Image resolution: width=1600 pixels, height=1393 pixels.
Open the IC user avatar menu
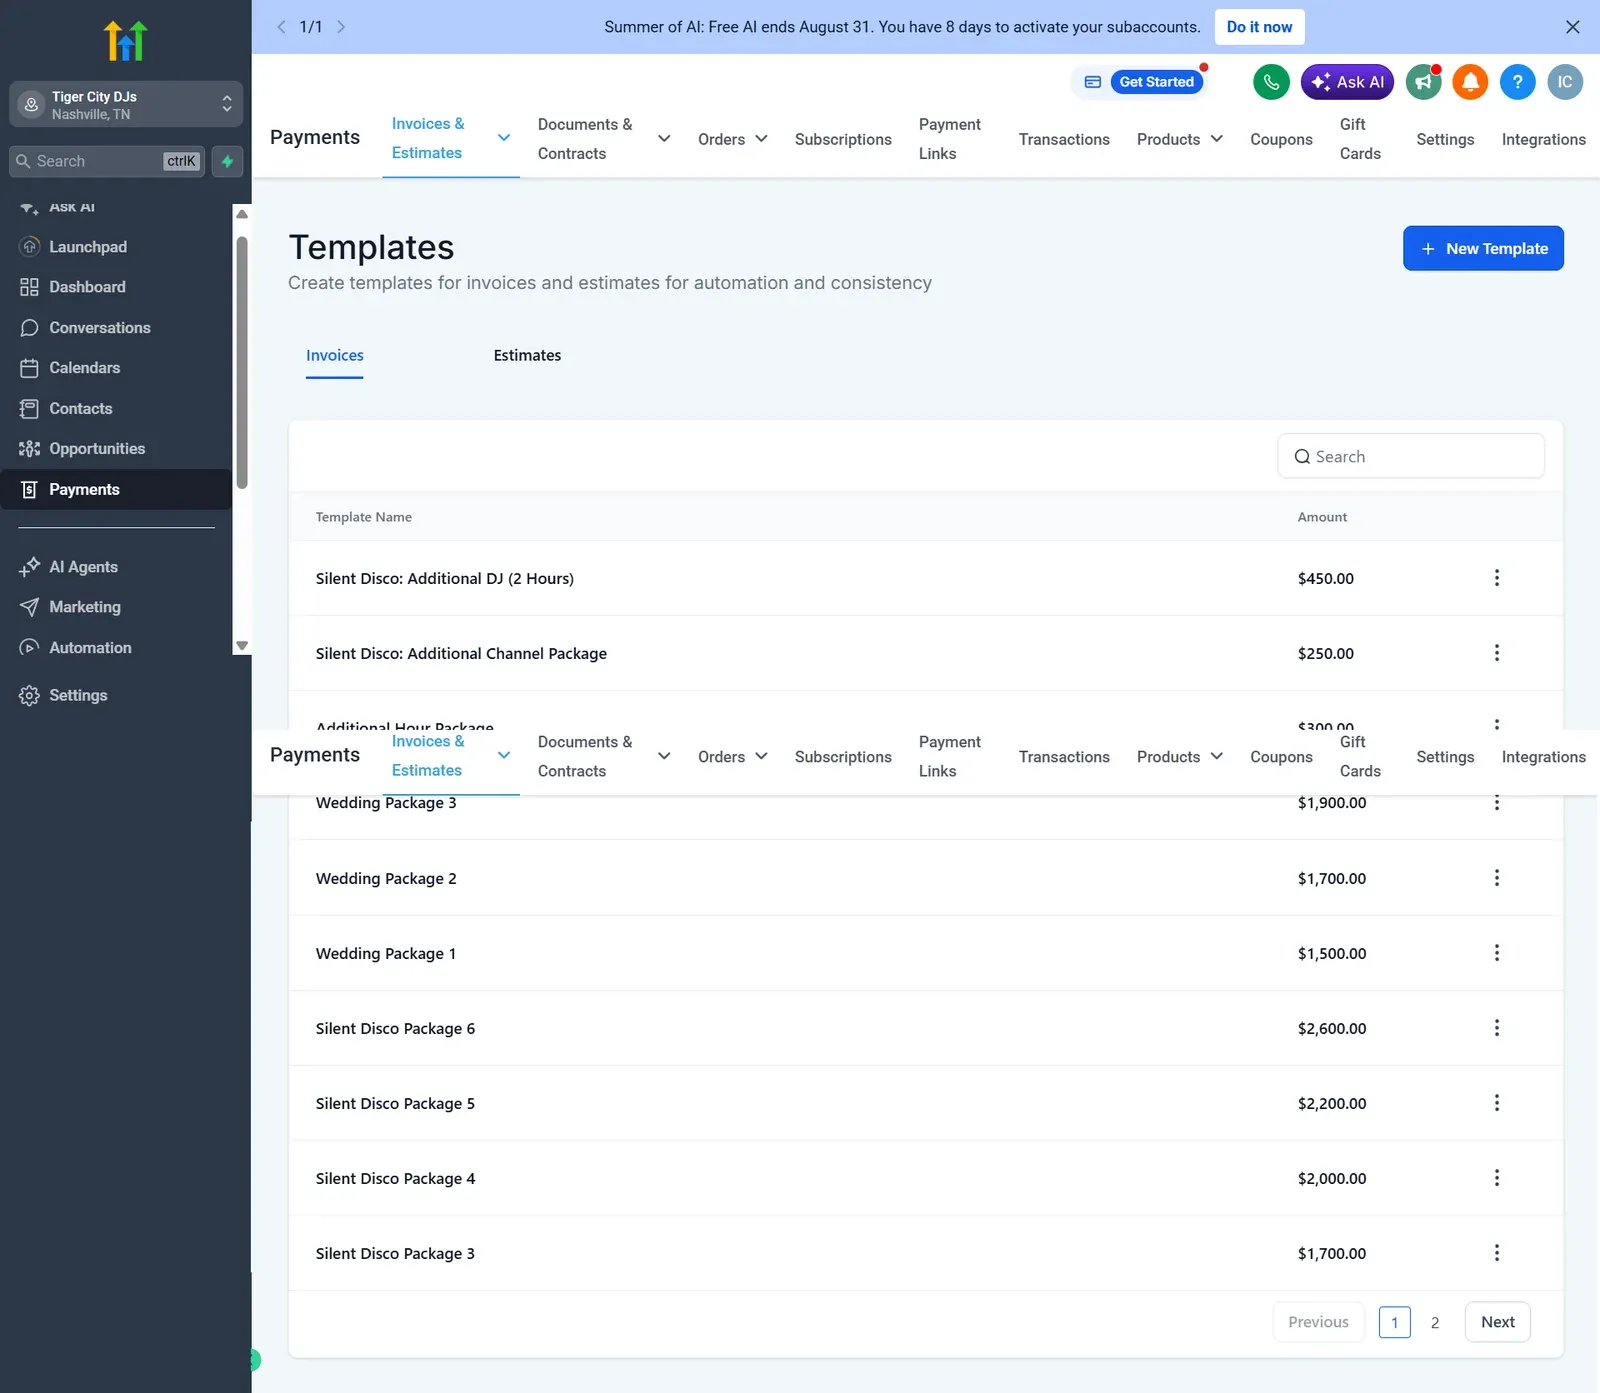pyautogui.click(x=1565, y=82)
